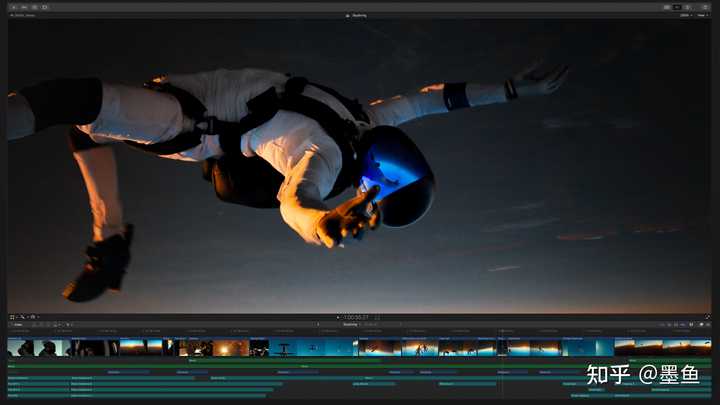This screenshot has height=405, width=720.
Task: Open the Keyword Editor key icon
Action: (24, 7)
